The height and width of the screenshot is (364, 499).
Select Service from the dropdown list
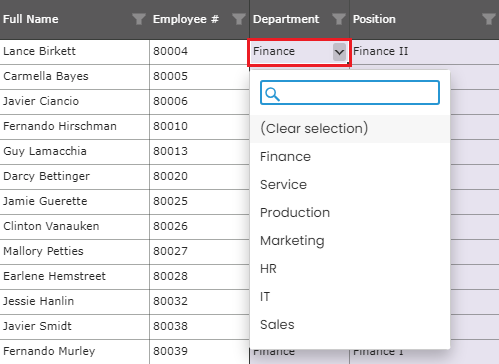(x=350, y=185)
